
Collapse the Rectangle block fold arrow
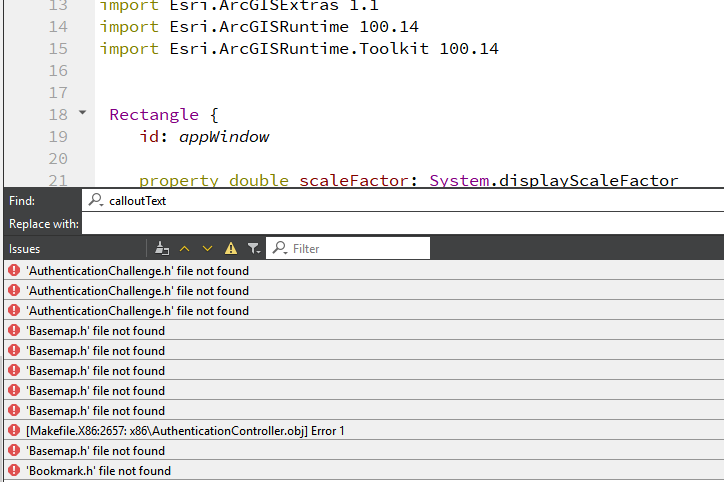83,113
